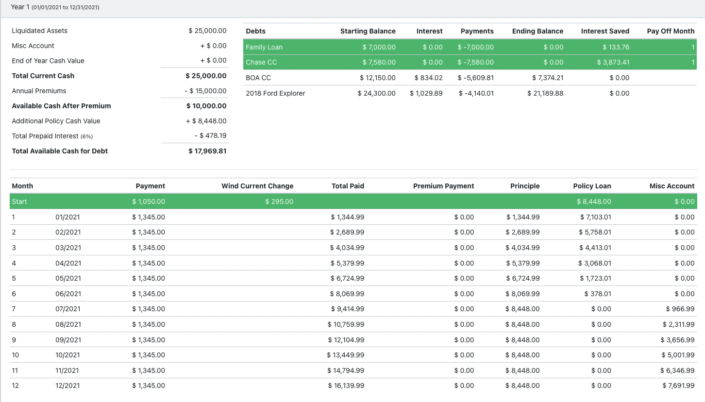This screenshot has height=402, width=705.
Task: Select the Family Loan debt row
Action: click(264, 47)
